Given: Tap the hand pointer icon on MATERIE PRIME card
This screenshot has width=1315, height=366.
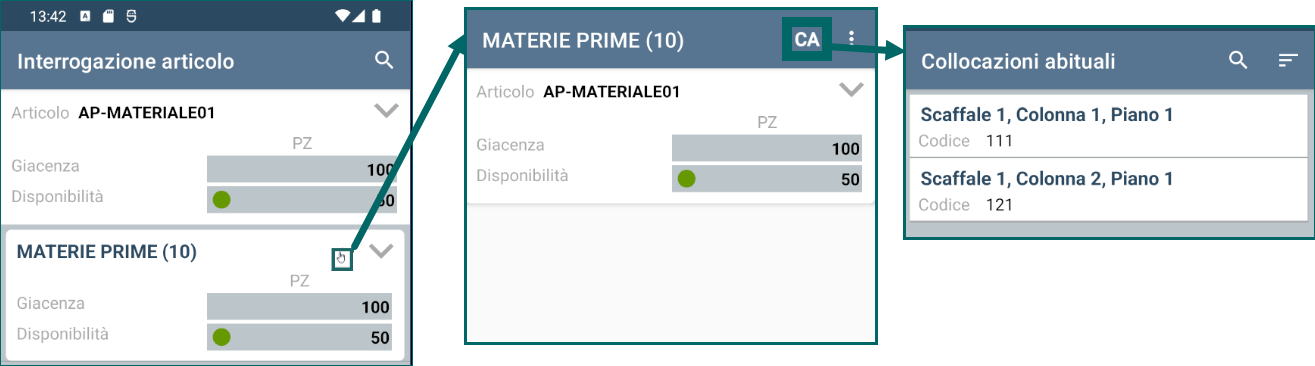Looking at the screenshot, I should 341,259.
